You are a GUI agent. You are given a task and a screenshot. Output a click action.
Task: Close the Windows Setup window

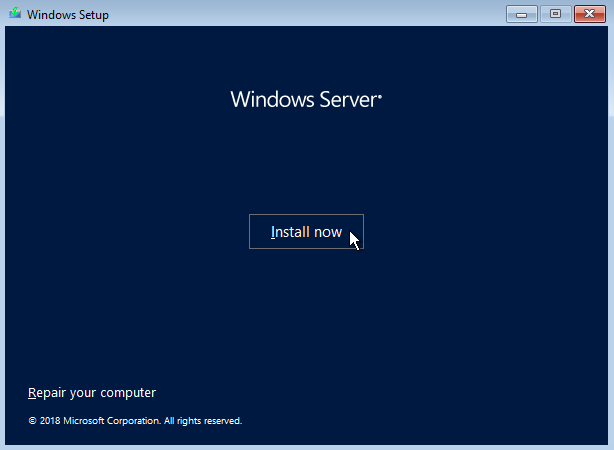[x=590, y=14]
